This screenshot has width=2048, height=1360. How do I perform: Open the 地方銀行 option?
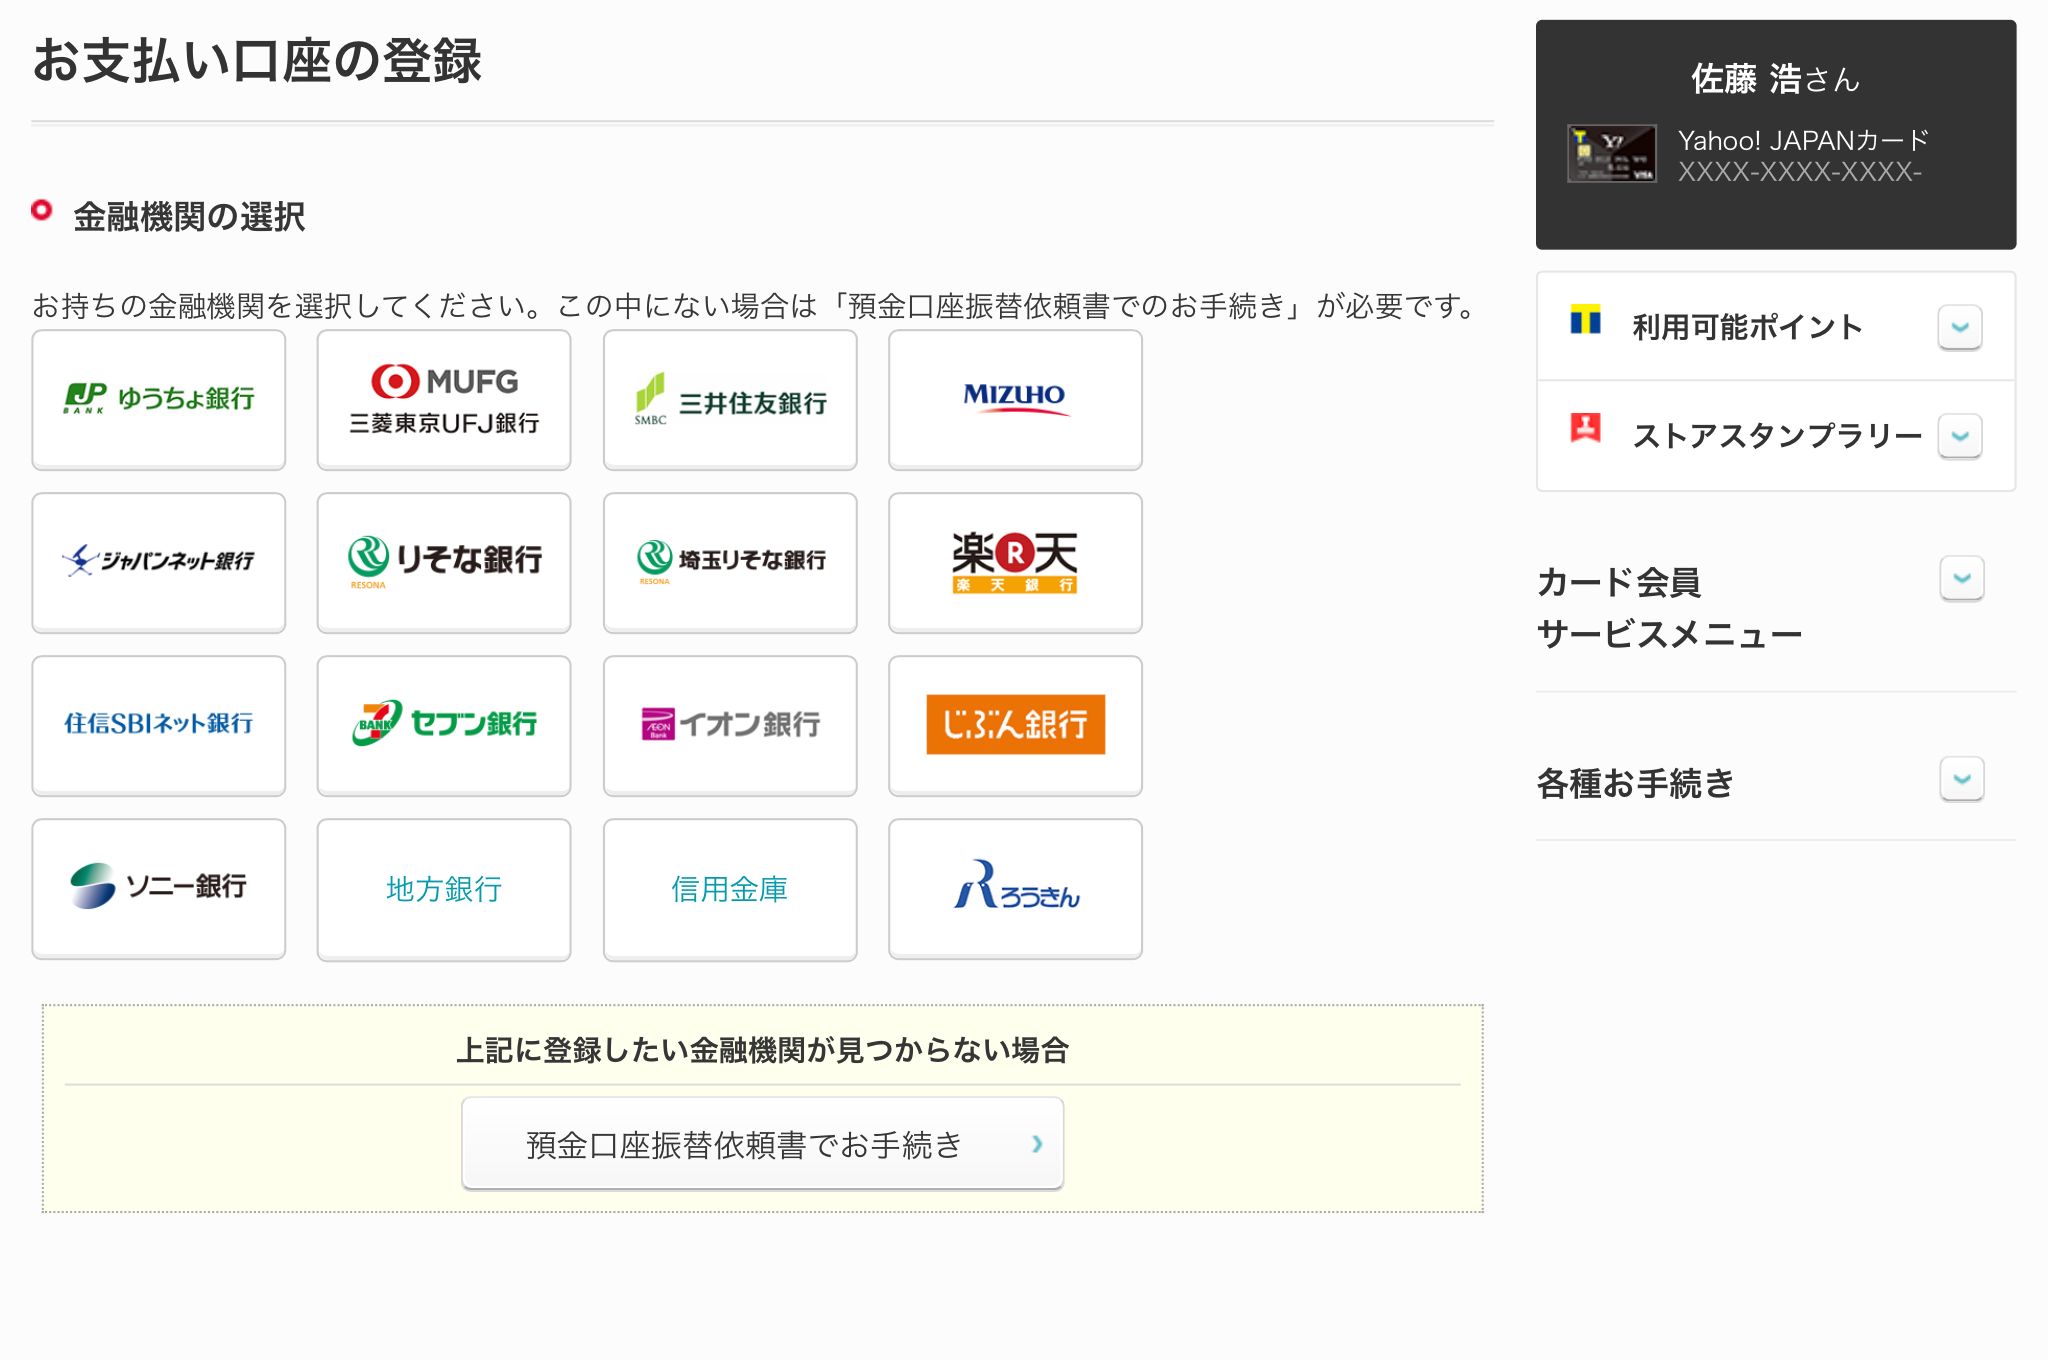click(444, 889)
